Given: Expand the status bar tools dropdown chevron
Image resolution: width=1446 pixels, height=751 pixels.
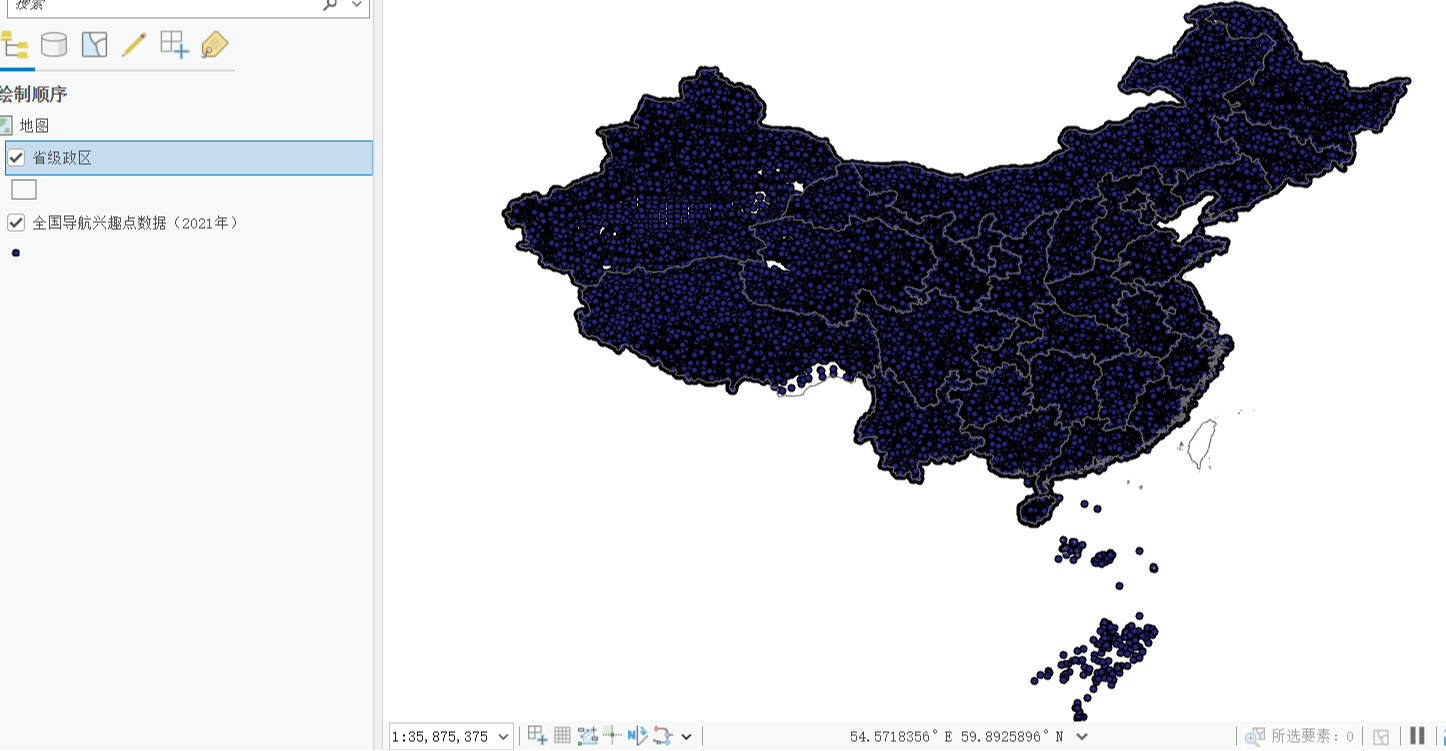Looking at the screenshot, I should [686, 737].
